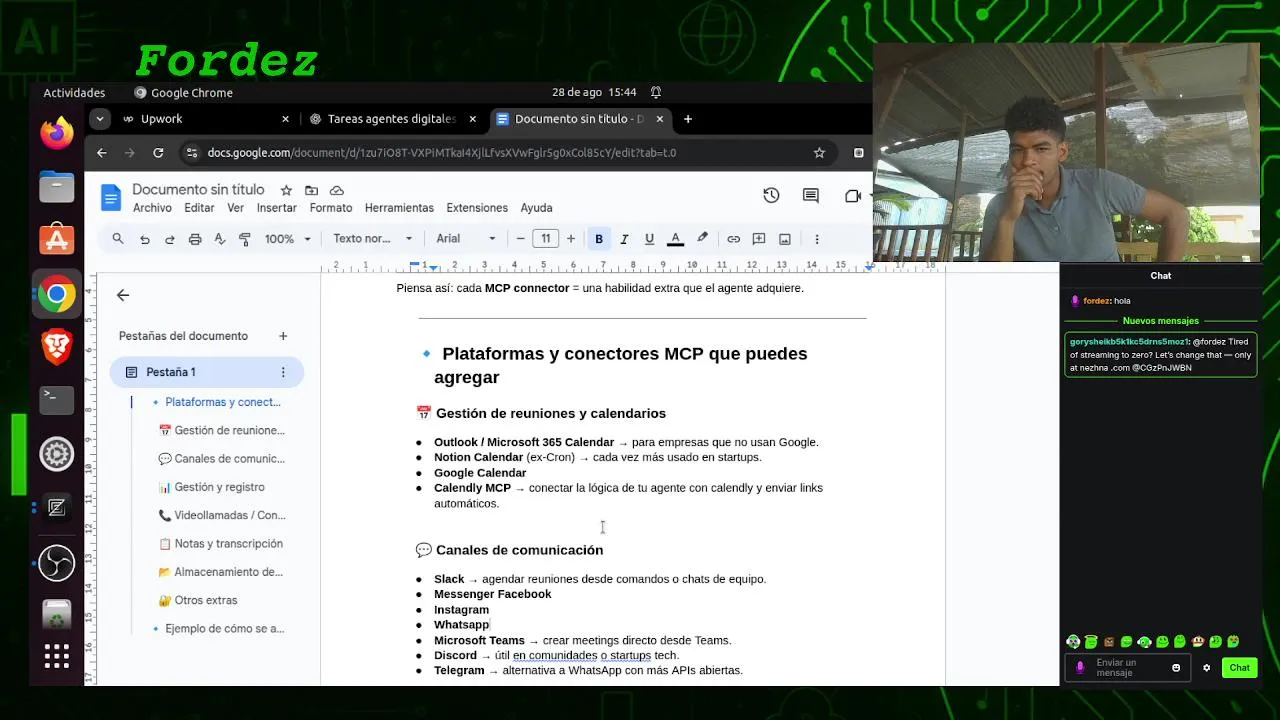Start a video call from the camera icon

(x=853, y=196)
